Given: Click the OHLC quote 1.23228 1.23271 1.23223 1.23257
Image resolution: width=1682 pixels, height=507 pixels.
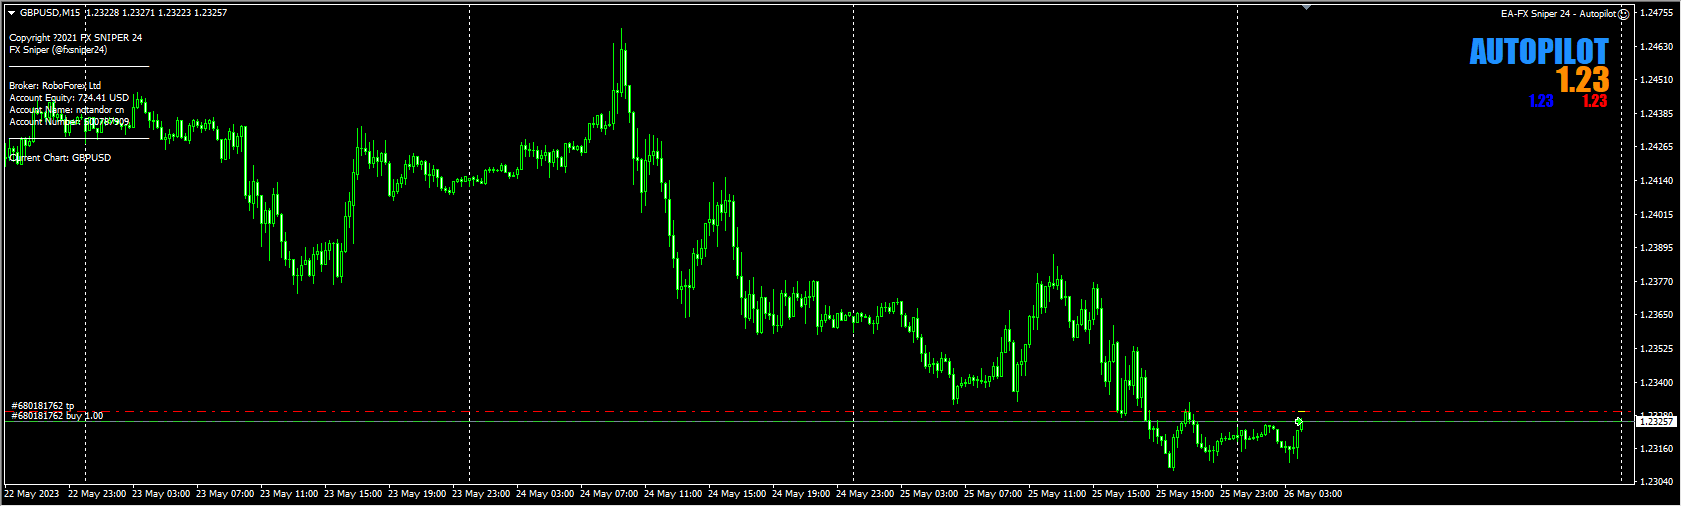Looking at the screenshot, I should [157, 13].
